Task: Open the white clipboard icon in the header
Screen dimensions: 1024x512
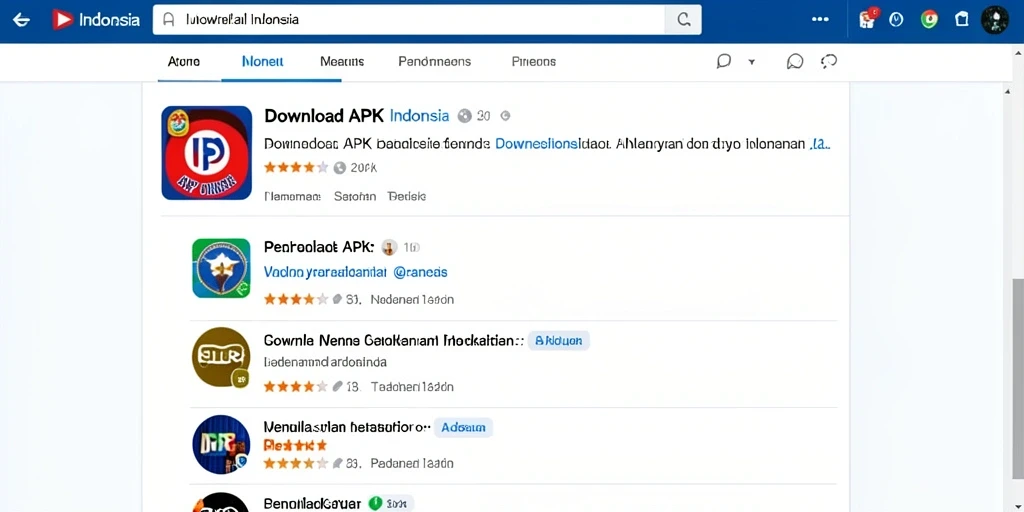Action: (961, 20)
